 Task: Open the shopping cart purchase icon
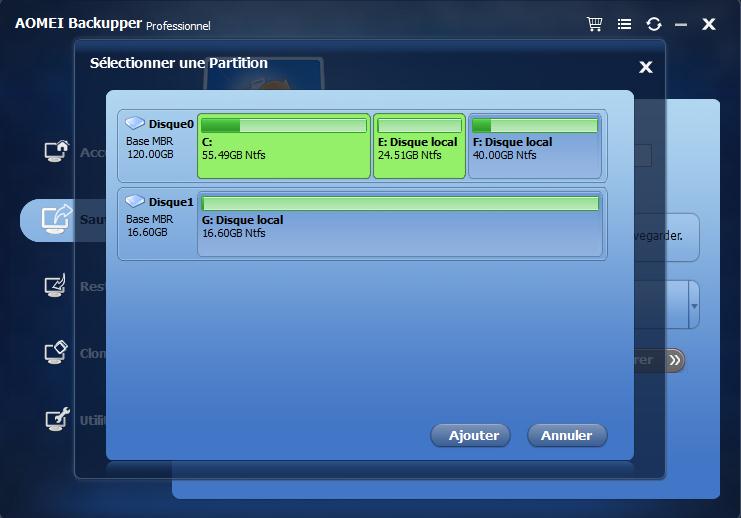point(595,24)
